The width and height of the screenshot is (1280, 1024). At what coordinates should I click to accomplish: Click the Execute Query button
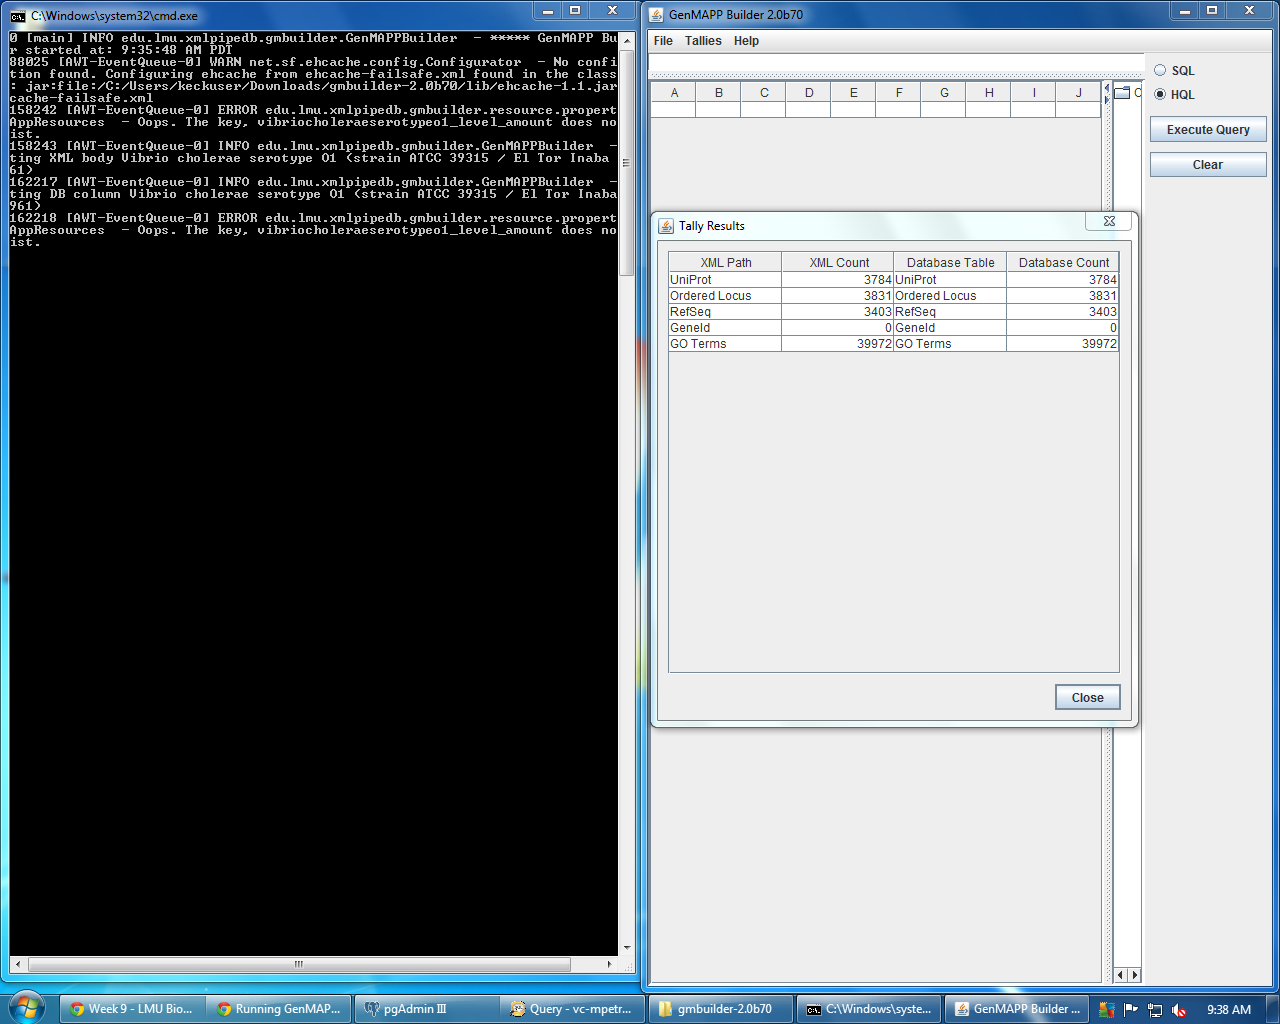1208,130
